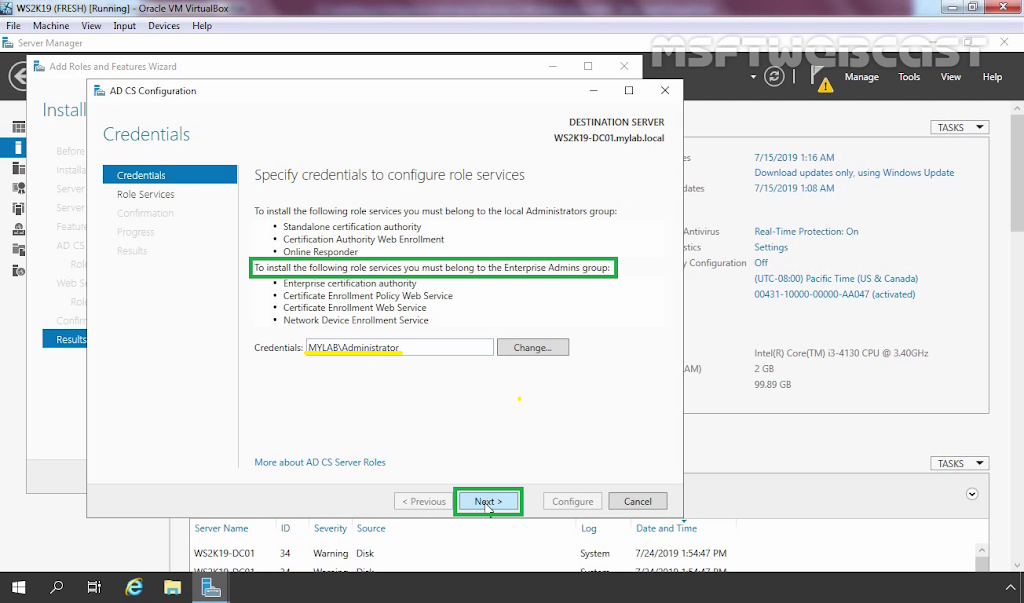The width and height of the screenshot is (1024, 603).
Task: Open AD DS icon in sidebar
Action: pyautogui.click(x=18, y=209)
